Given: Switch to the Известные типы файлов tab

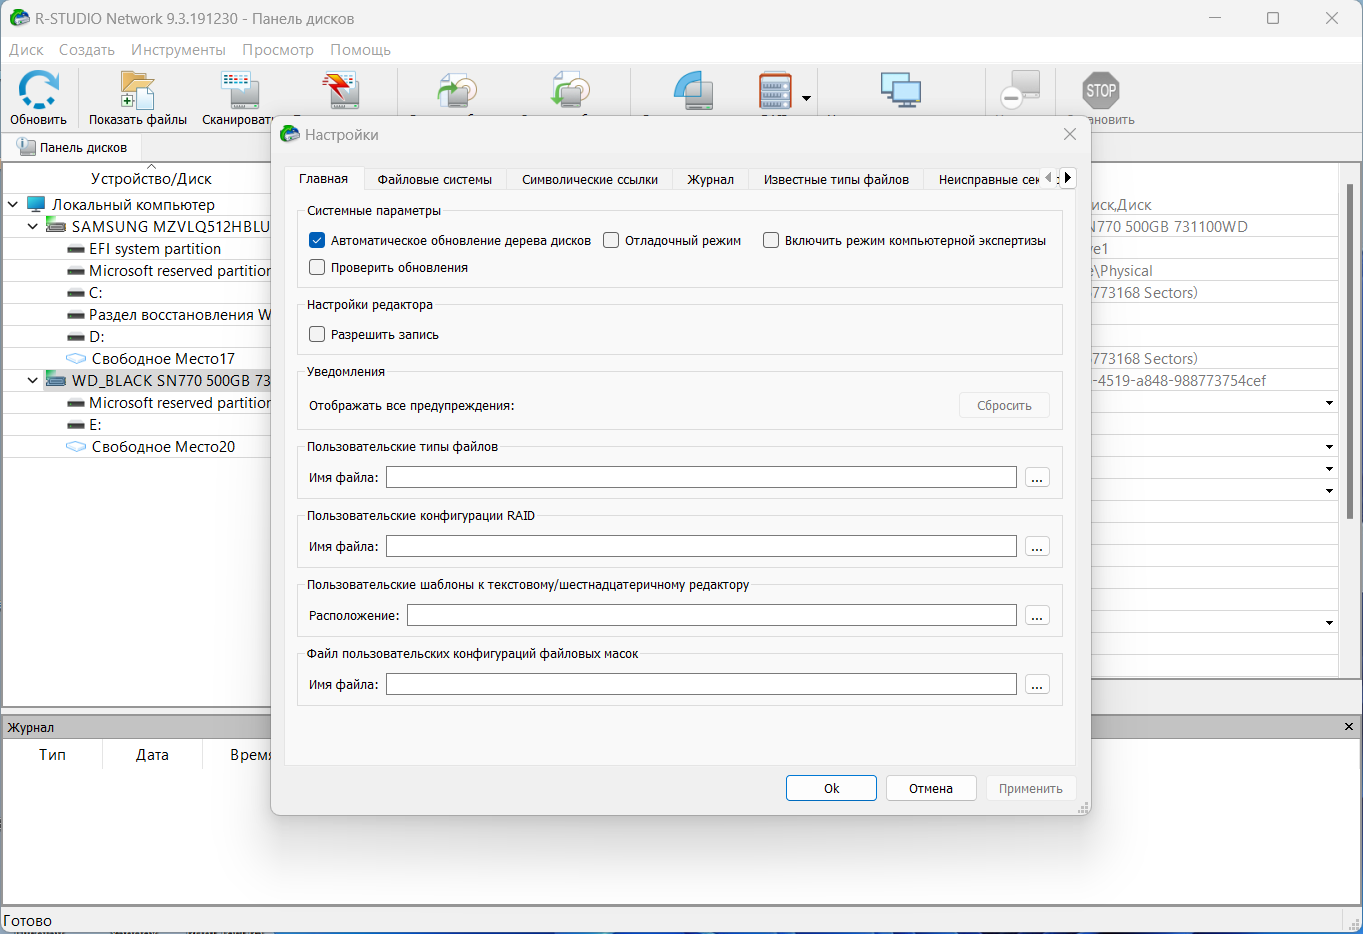Looking at the screenshot, I should (836, 180).
